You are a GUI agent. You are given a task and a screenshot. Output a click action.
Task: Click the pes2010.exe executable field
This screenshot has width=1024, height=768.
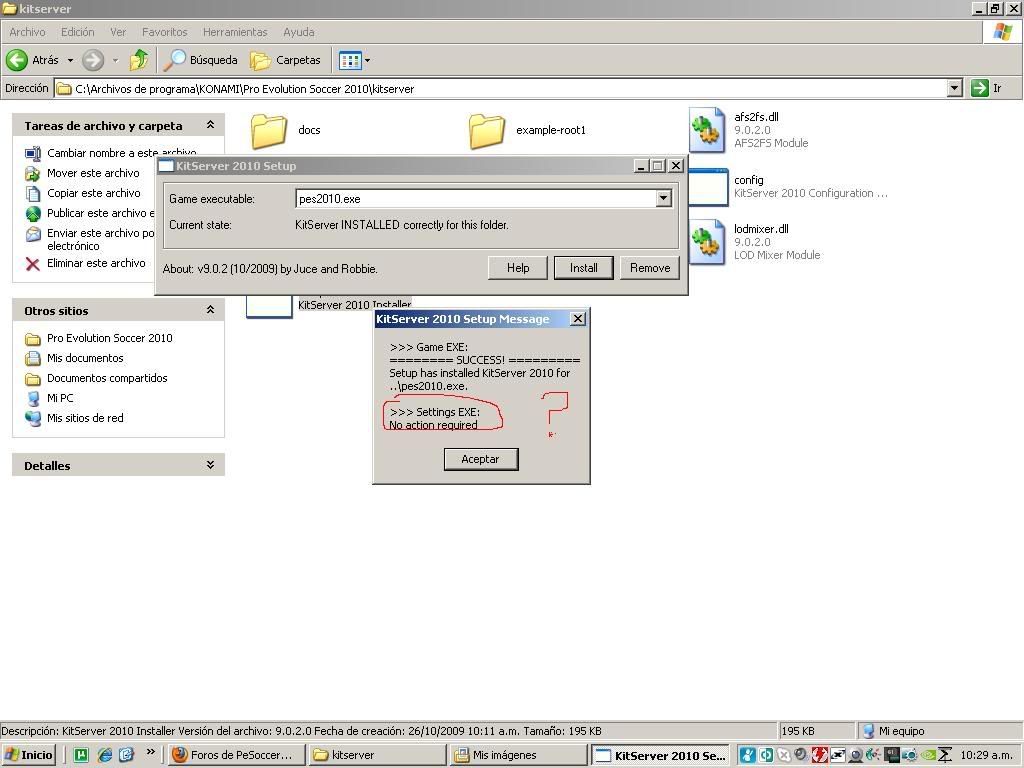click(475, 199)
